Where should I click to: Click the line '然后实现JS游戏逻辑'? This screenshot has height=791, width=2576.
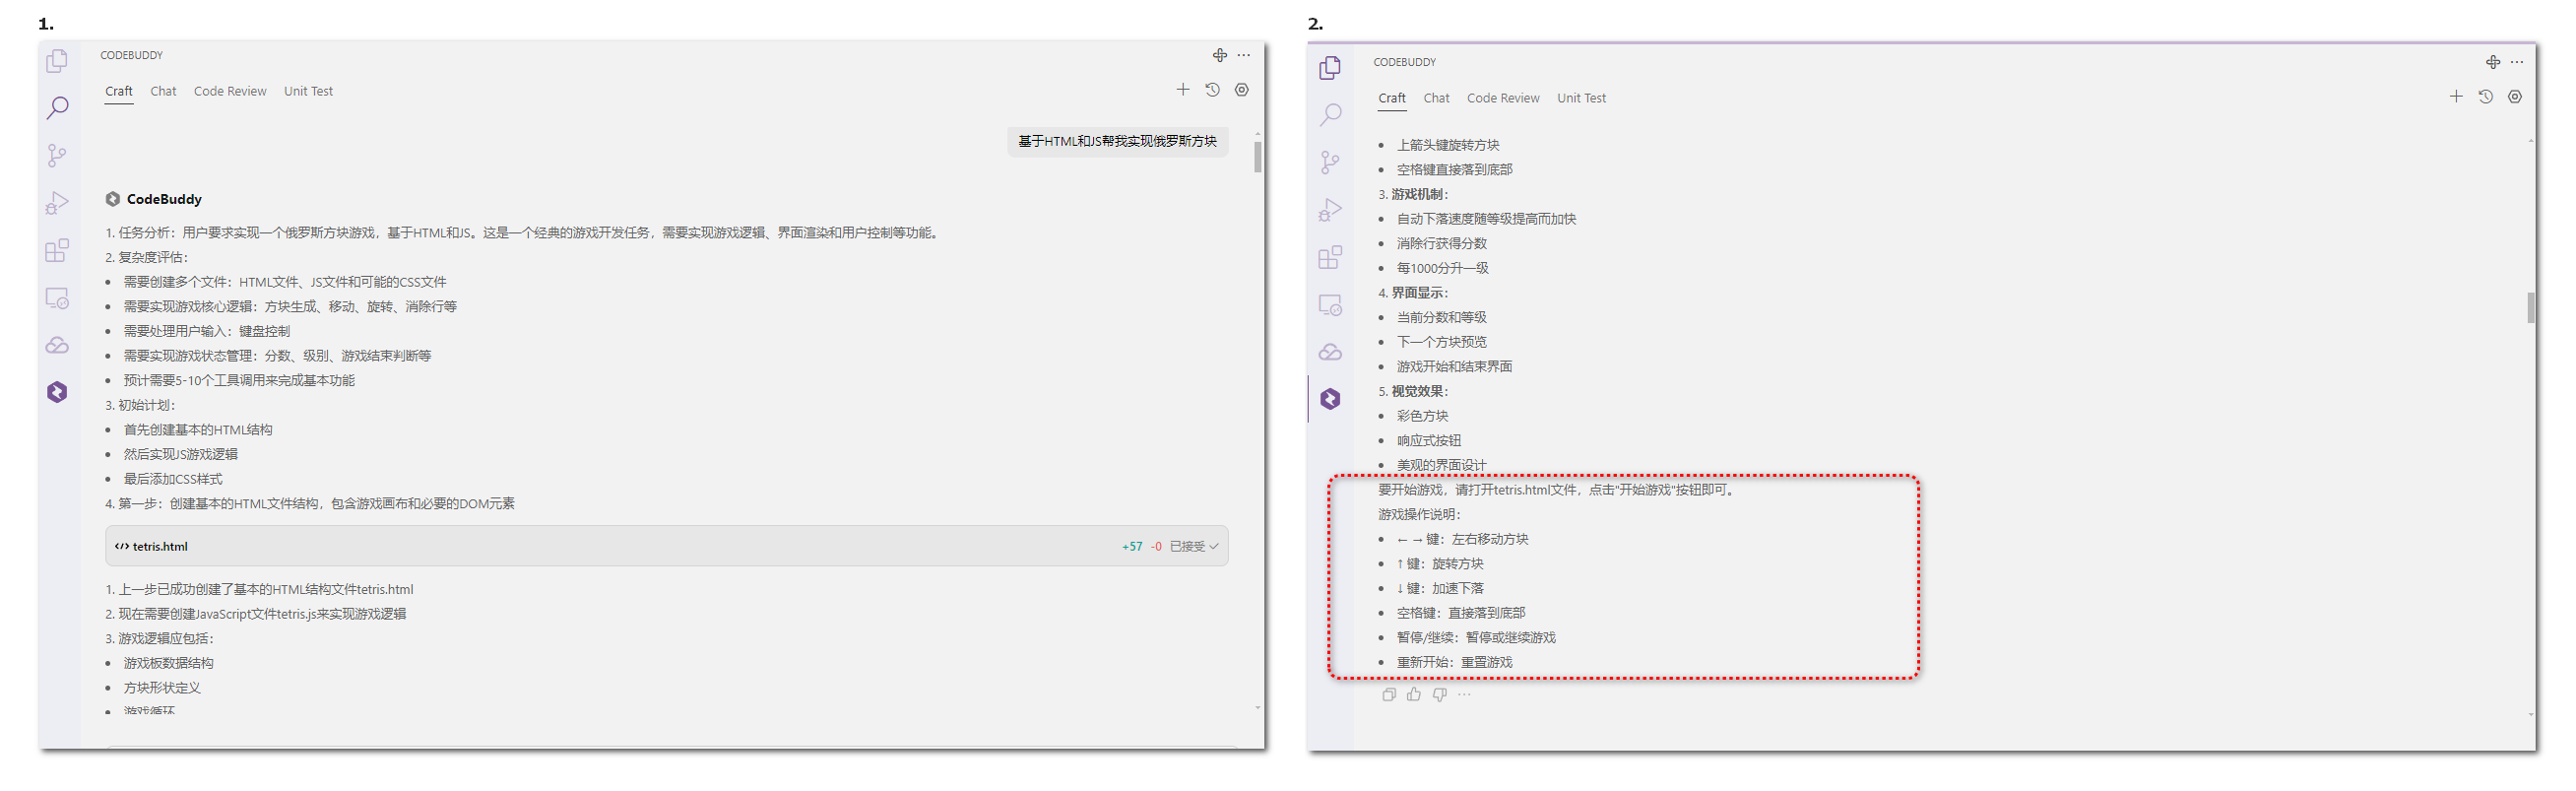[x=180, y=454]
